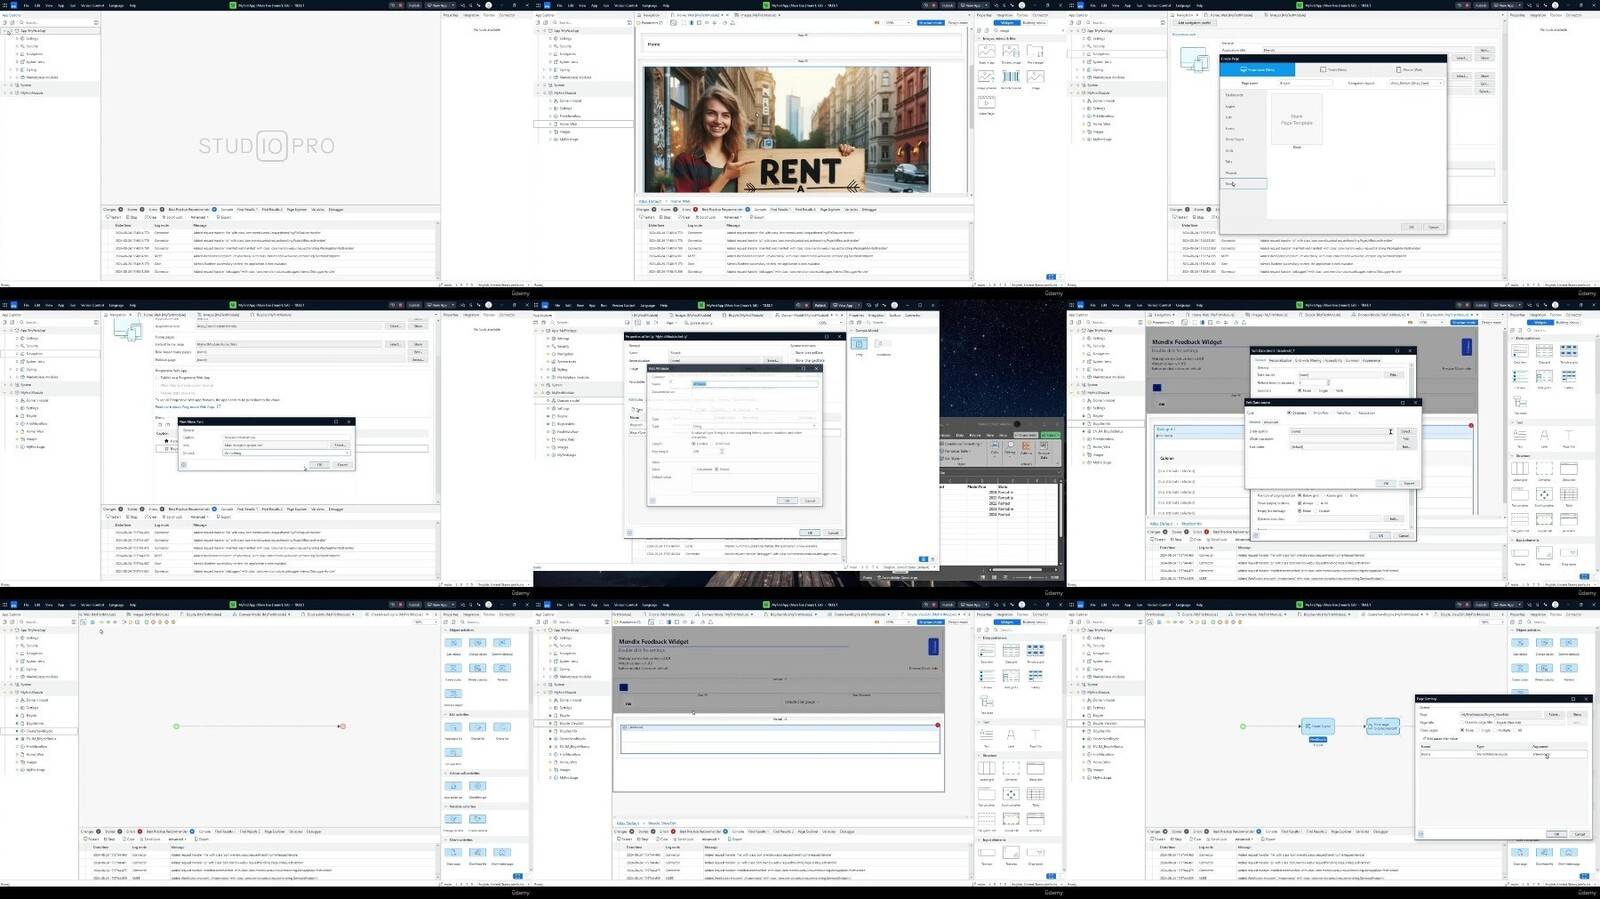Viewport: 1600px width, 899px height.
Task: Click the devices illustration behind the Create Page dialog
Action: [x=1195, y=59]
